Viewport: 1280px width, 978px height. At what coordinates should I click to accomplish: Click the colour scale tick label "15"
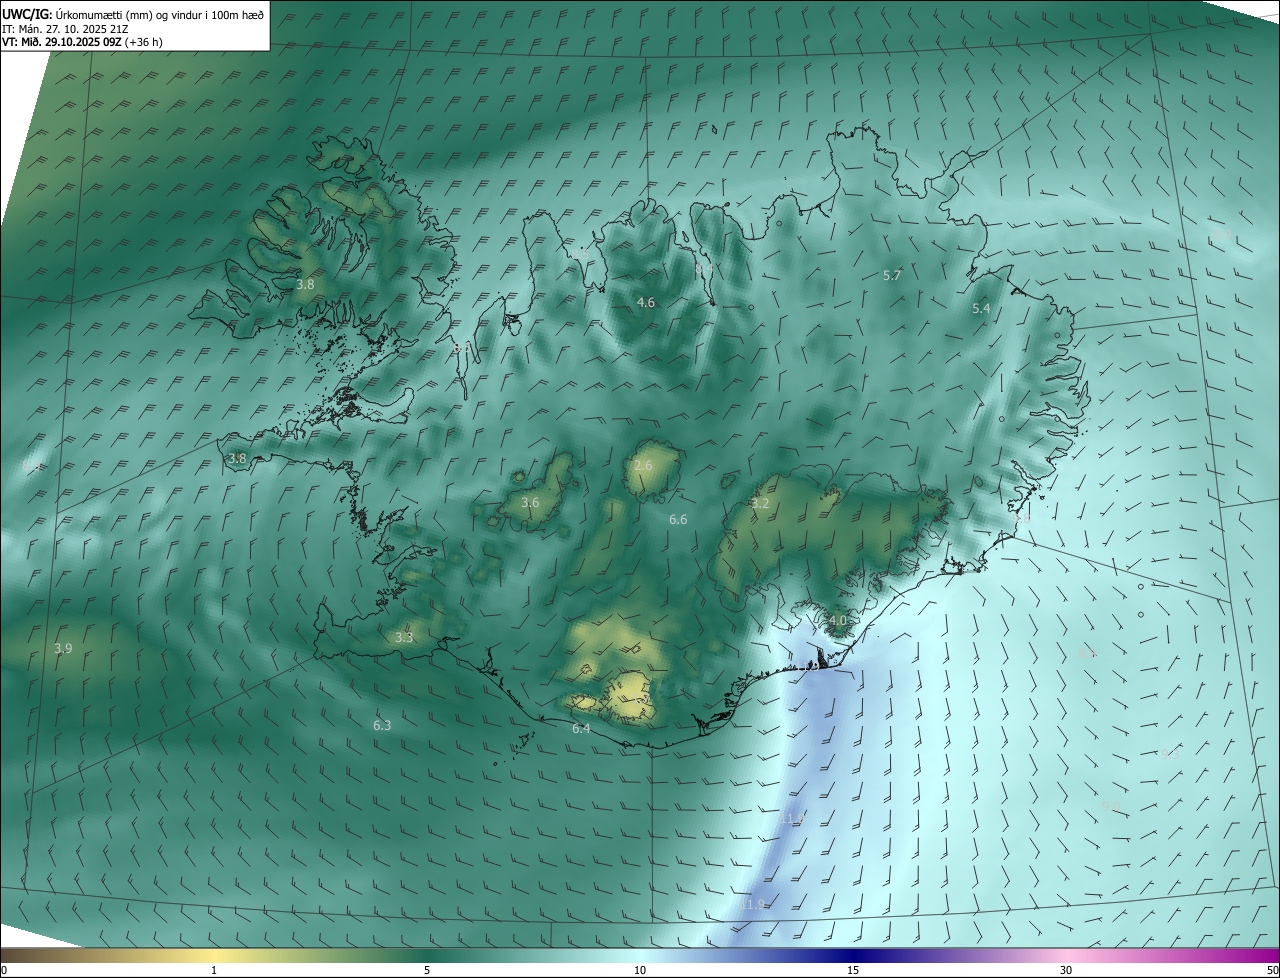coord(853,970)
